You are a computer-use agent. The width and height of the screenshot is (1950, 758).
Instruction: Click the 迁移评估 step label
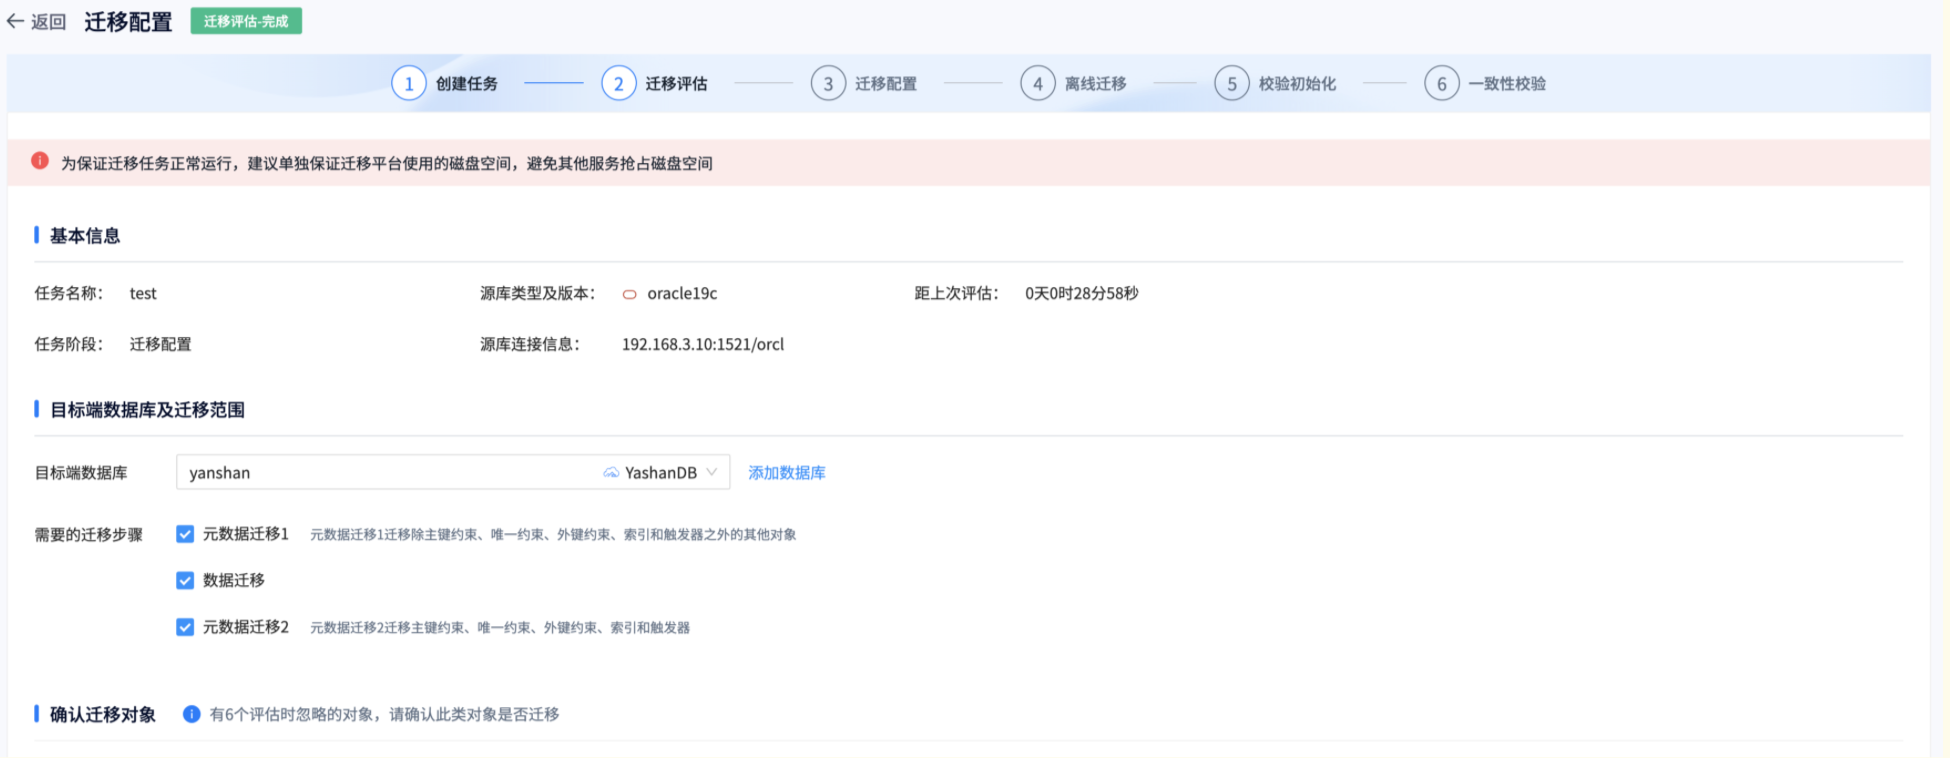point(676,84)
